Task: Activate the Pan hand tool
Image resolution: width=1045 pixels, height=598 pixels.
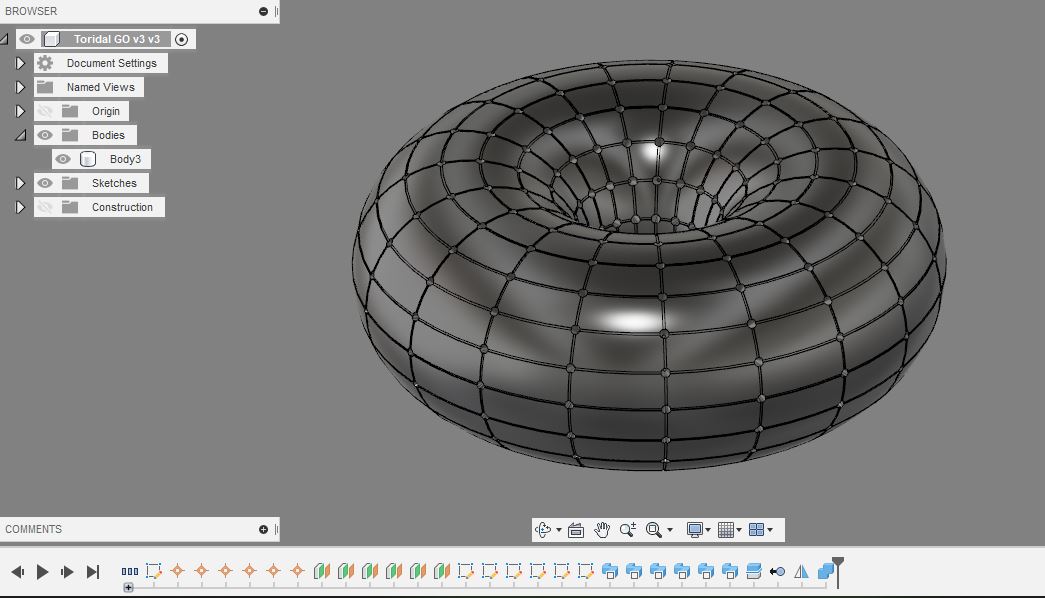Action: [x=602, y=530]
